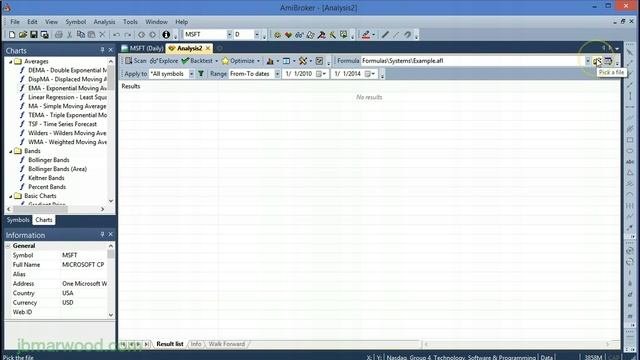640x360 pixels.
Task: Select the Keltner Bands chart item
Action: point(46,178)
